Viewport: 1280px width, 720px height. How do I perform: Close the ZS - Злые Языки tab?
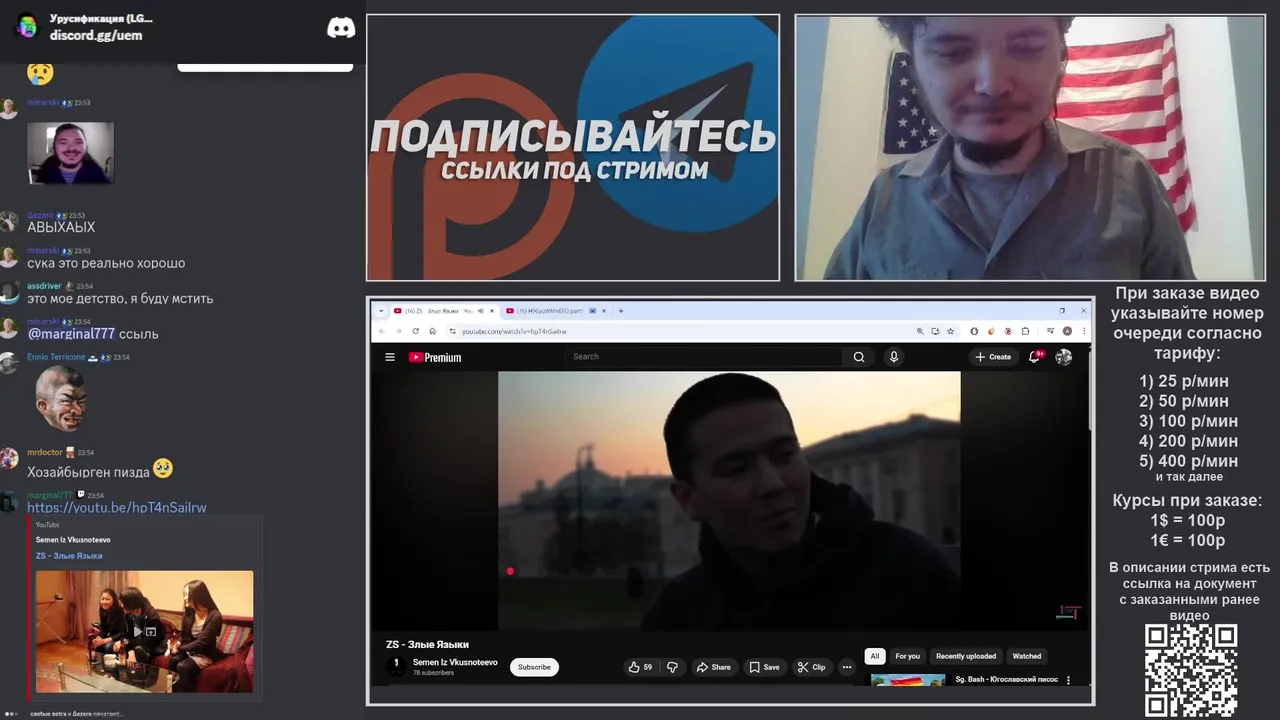click(x=492, y=311)
